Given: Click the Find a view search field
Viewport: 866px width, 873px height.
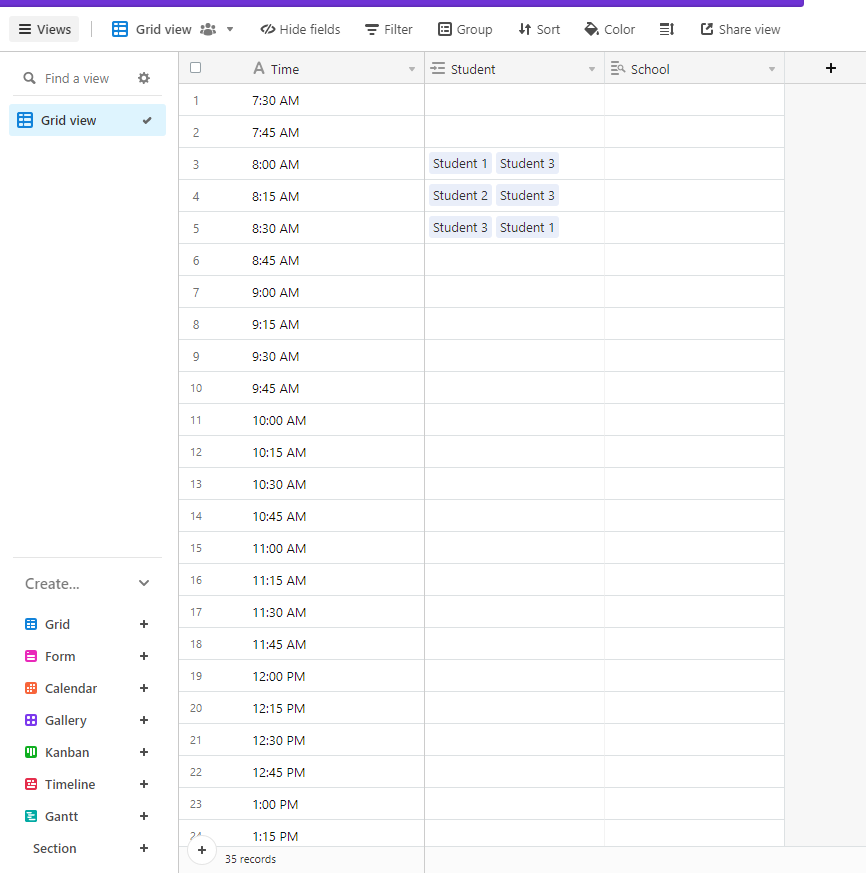Looking at the screenshot, I should pyautogui.click(x=77, y=79).
